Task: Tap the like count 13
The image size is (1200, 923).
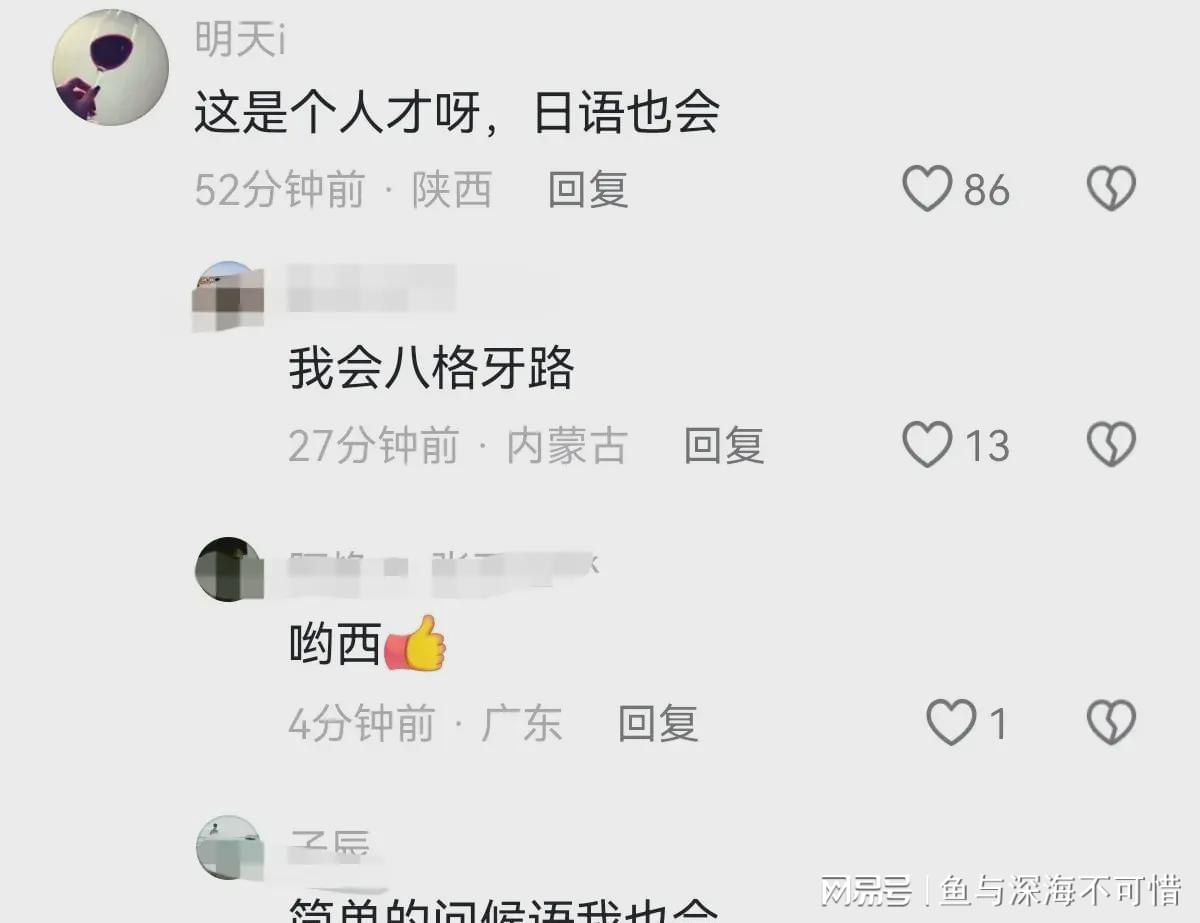Action: [986, 446]
